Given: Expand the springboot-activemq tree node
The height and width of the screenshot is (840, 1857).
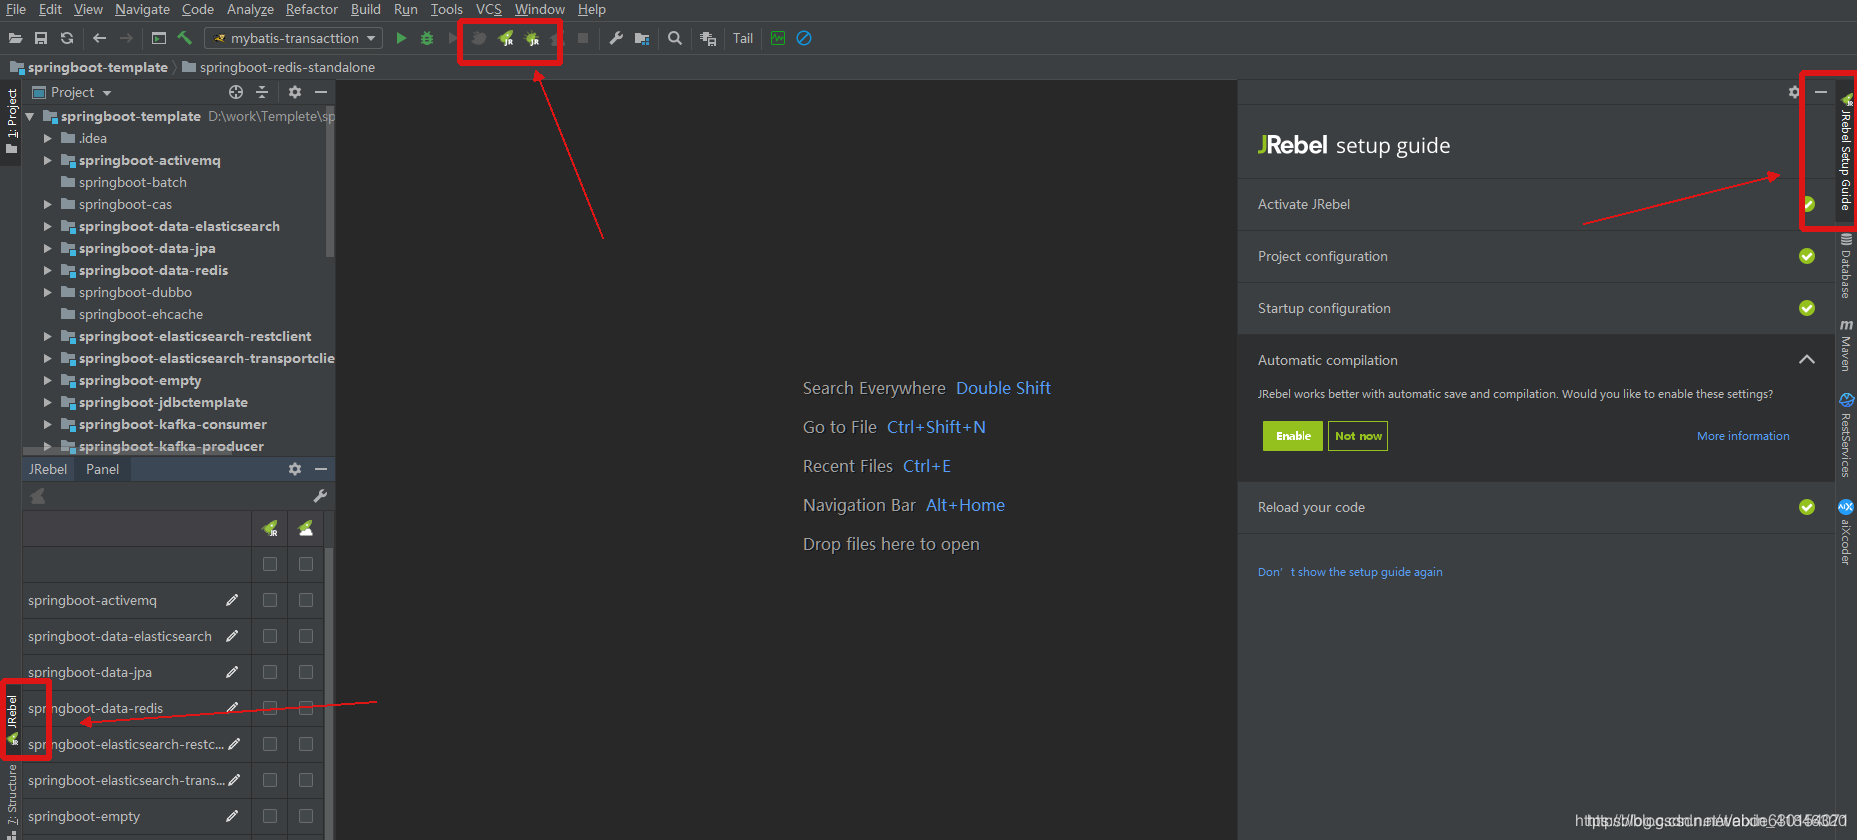Looking at the screenshot, I should pos(48,160).
